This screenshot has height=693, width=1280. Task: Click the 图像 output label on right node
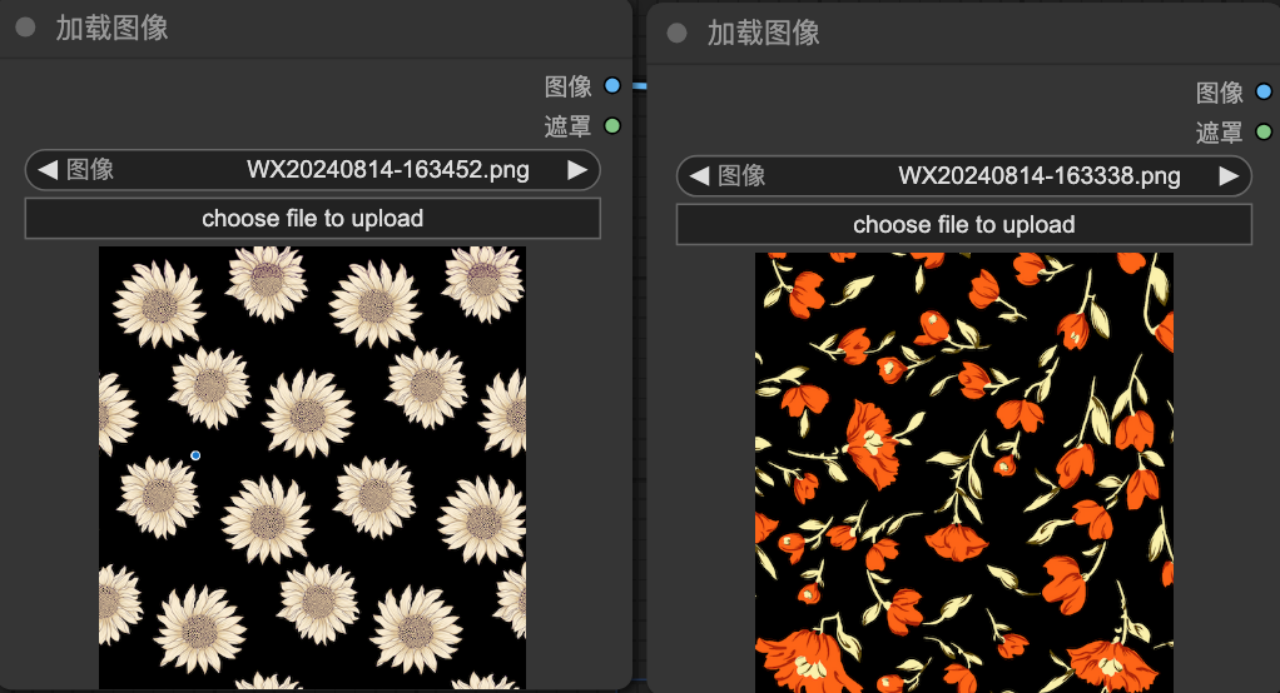click(x=1220, y=93)
